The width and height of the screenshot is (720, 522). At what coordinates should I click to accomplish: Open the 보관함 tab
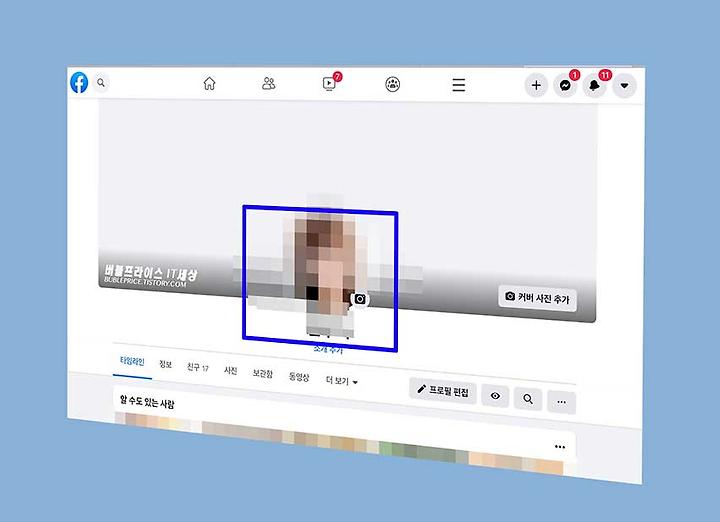[263, 374]
